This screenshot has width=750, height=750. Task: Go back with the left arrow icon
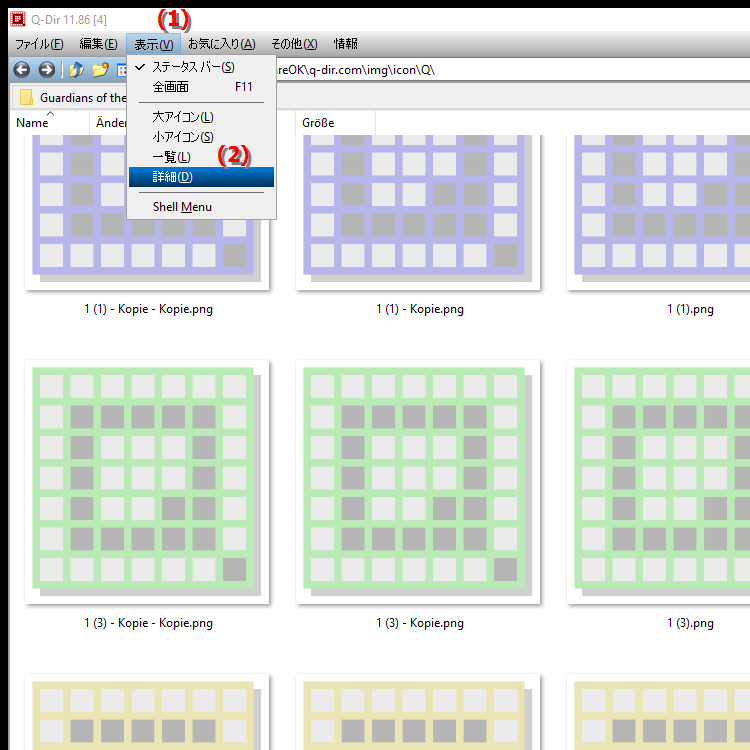(22, 70)
